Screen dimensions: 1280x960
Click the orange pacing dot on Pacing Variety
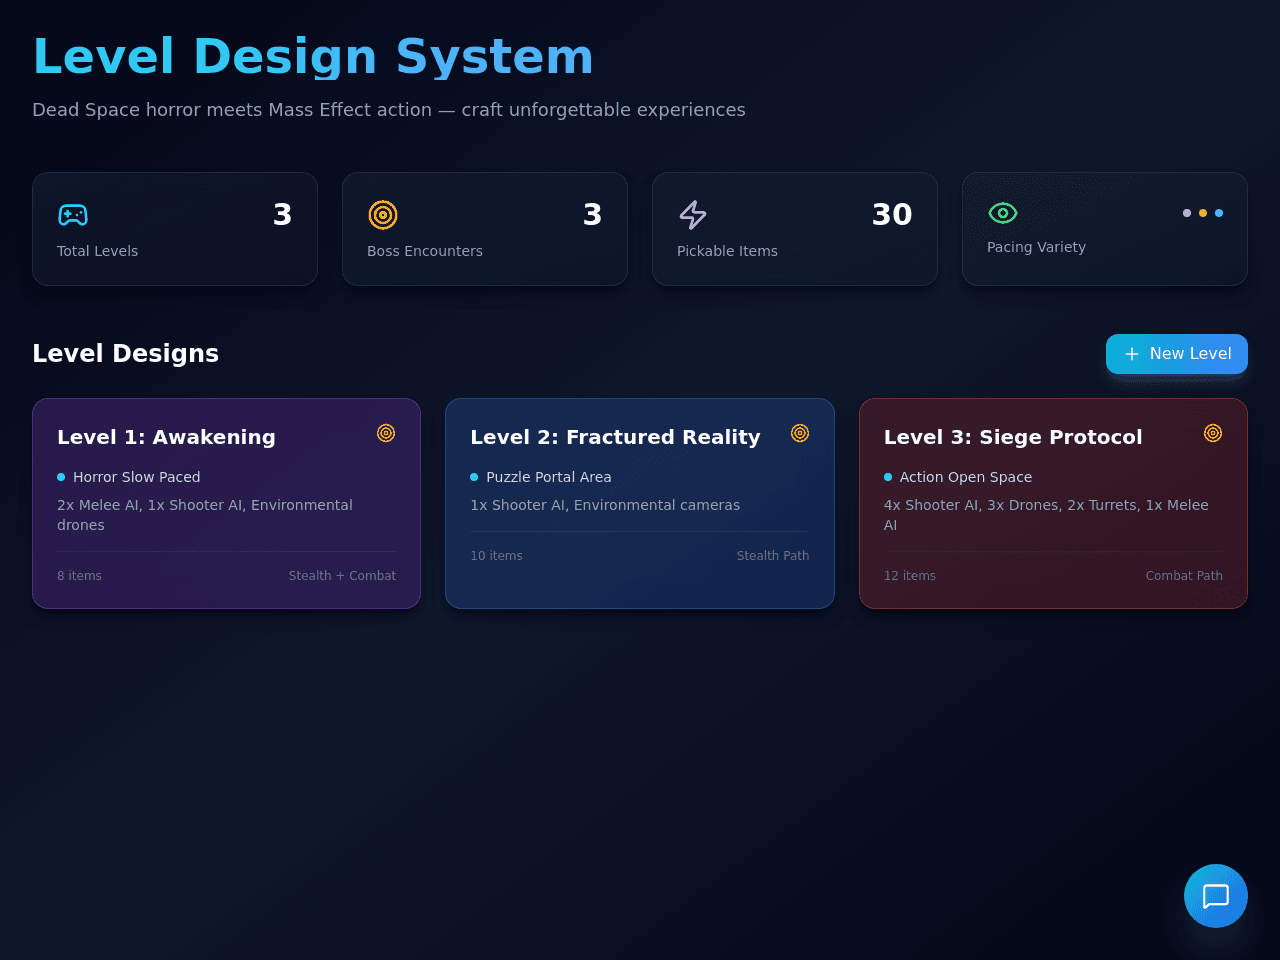pos(1203,213)
